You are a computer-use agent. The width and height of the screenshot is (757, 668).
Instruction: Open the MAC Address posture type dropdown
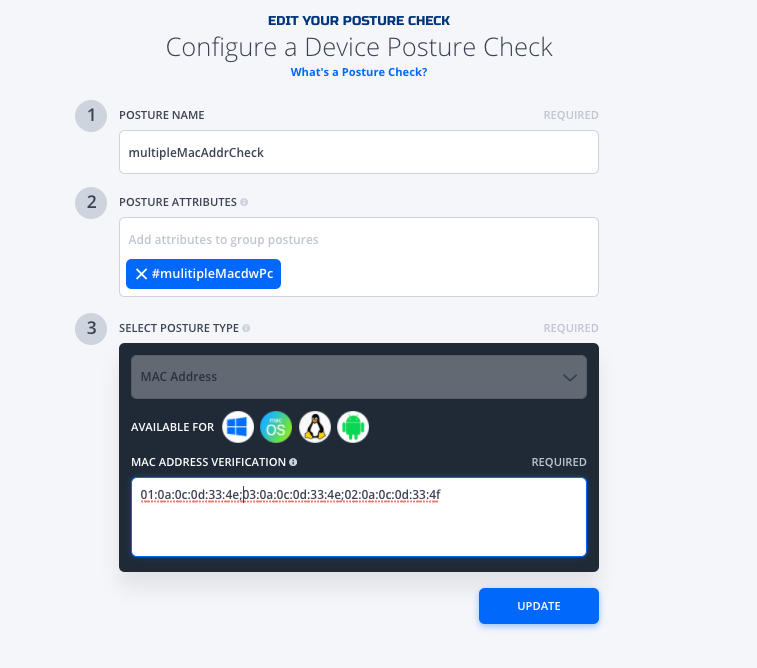(359, 377)
